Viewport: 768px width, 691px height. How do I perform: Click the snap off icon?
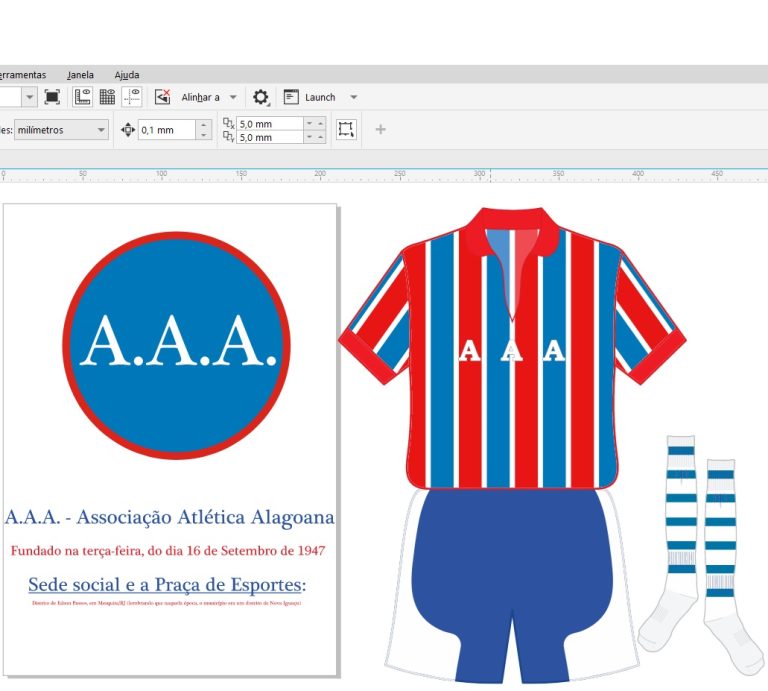162,97
